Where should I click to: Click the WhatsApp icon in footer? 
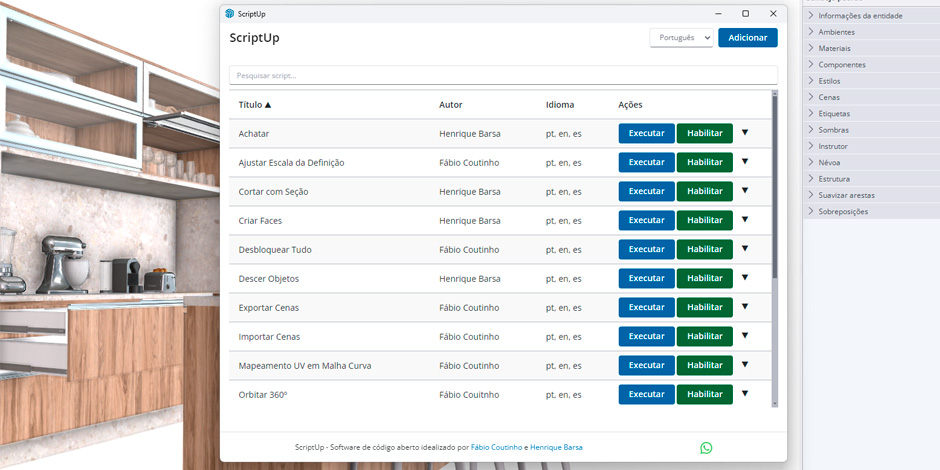706,448
